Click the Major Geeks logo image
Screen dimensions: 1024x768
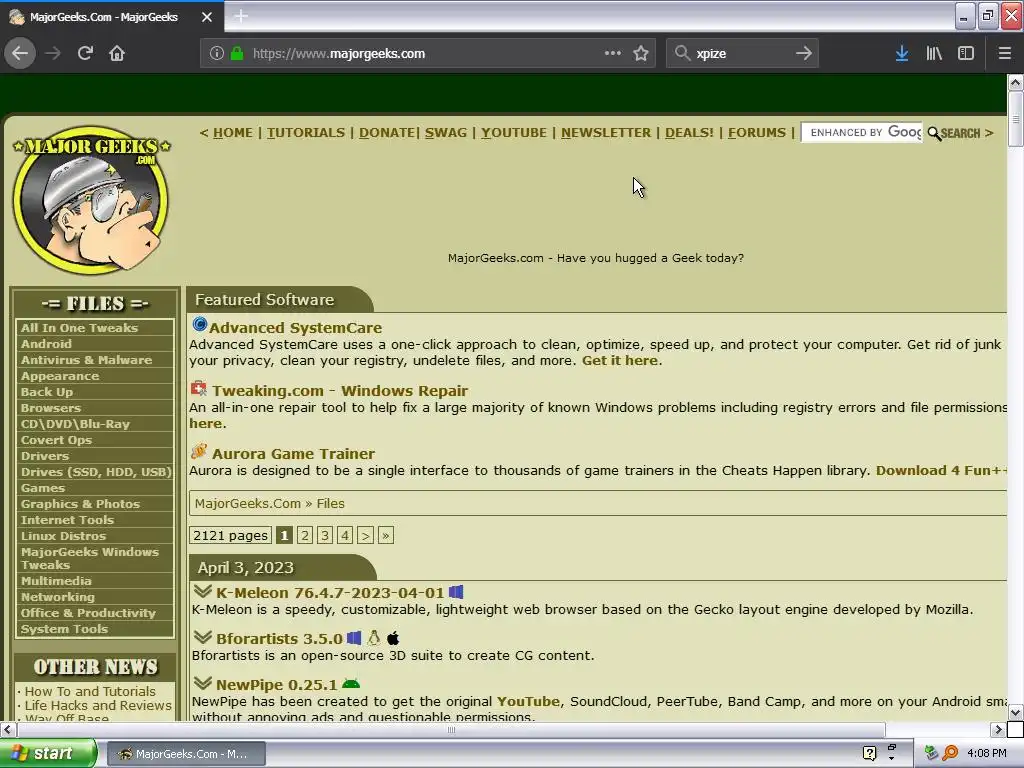point(91,200)
